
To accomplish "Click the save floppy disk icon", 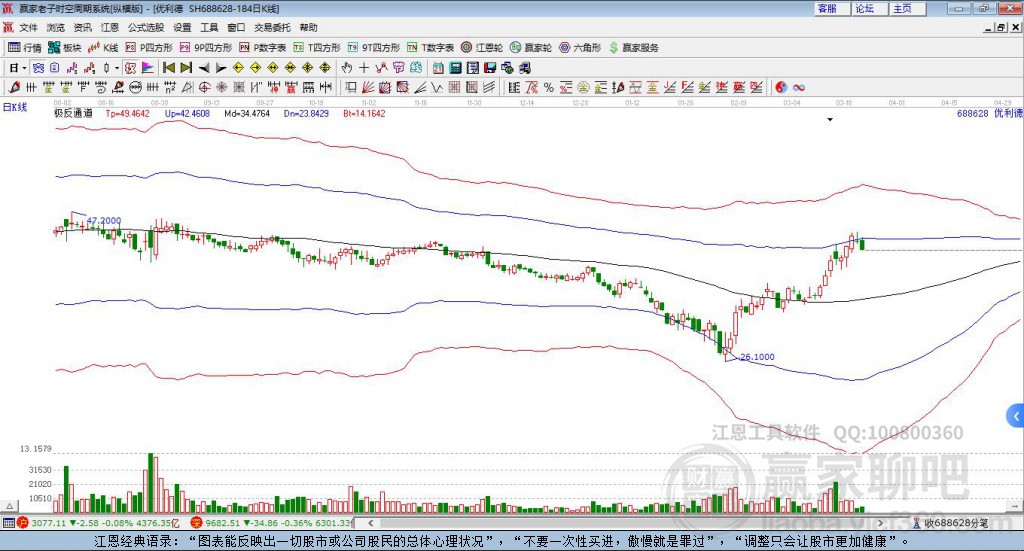I will pos(490,68).
